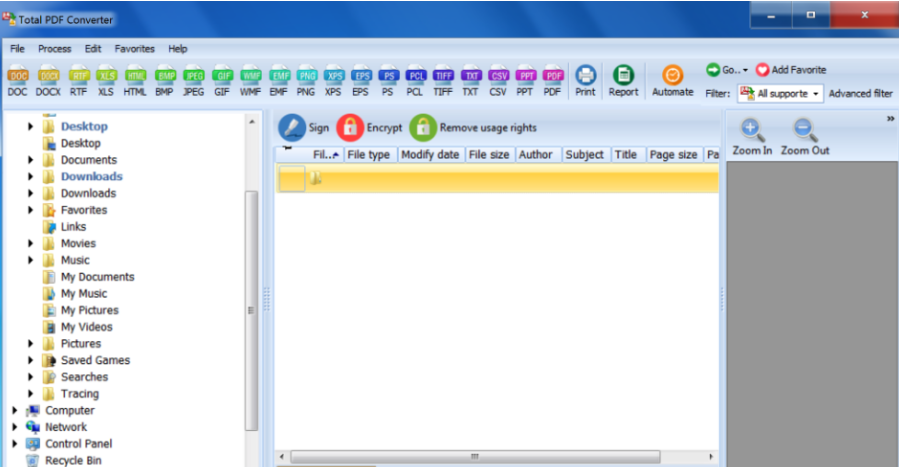Open the Report tool
899x467 pixels.
623,81
